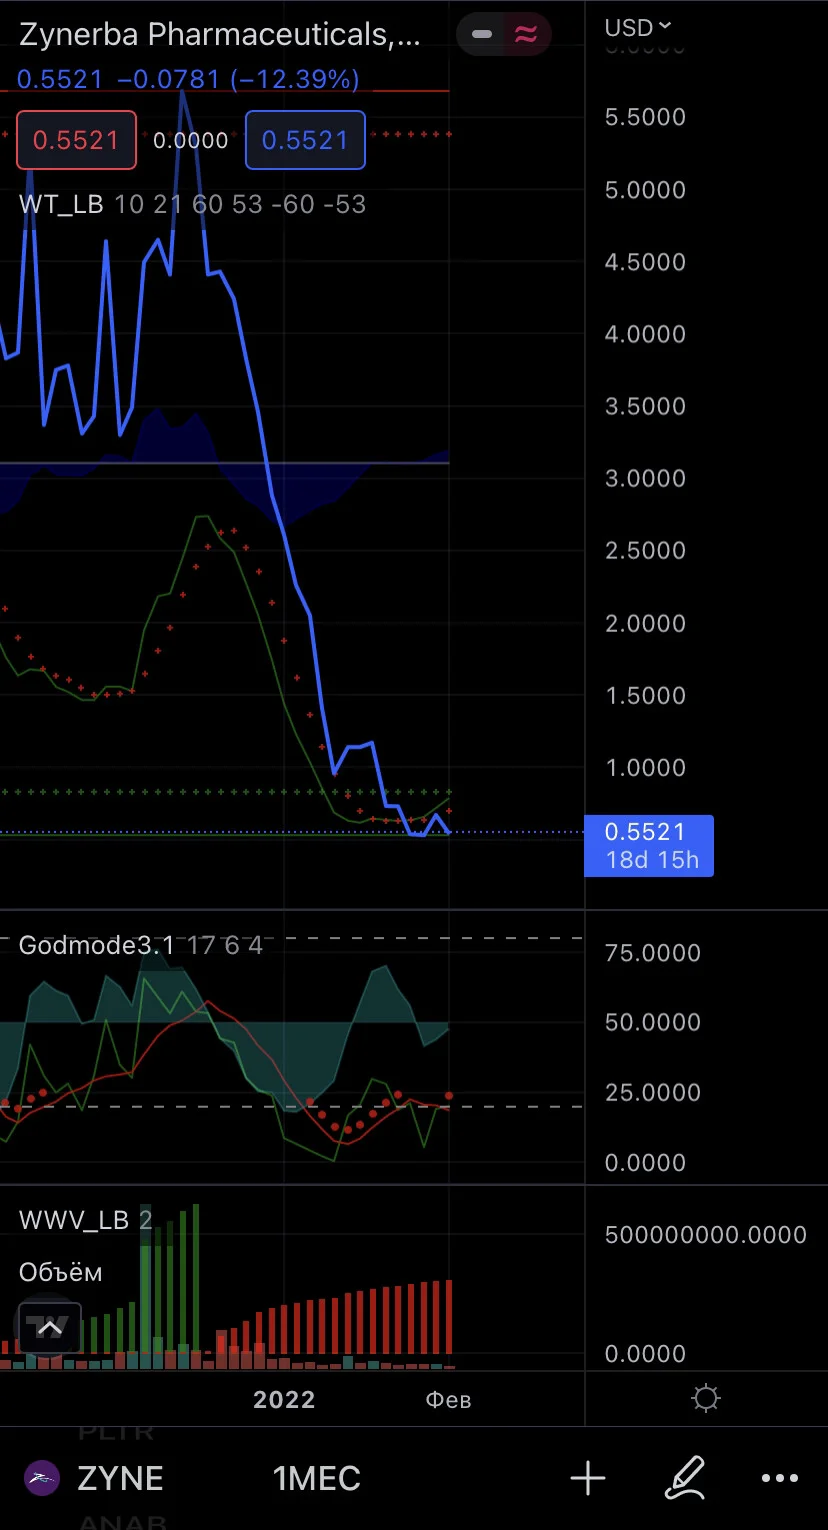Tap the 500000000.0000 volume scale label
Screen dimensions: 828x1530
(x=705, y=1235)
